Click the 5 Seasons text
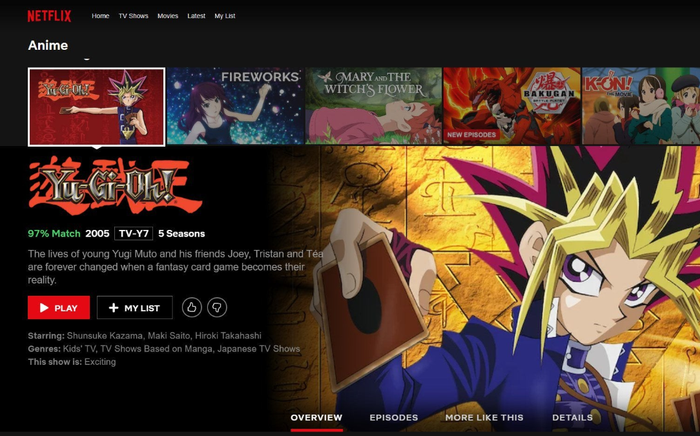Viewport: 700px width, 436px height. (181, 233)
